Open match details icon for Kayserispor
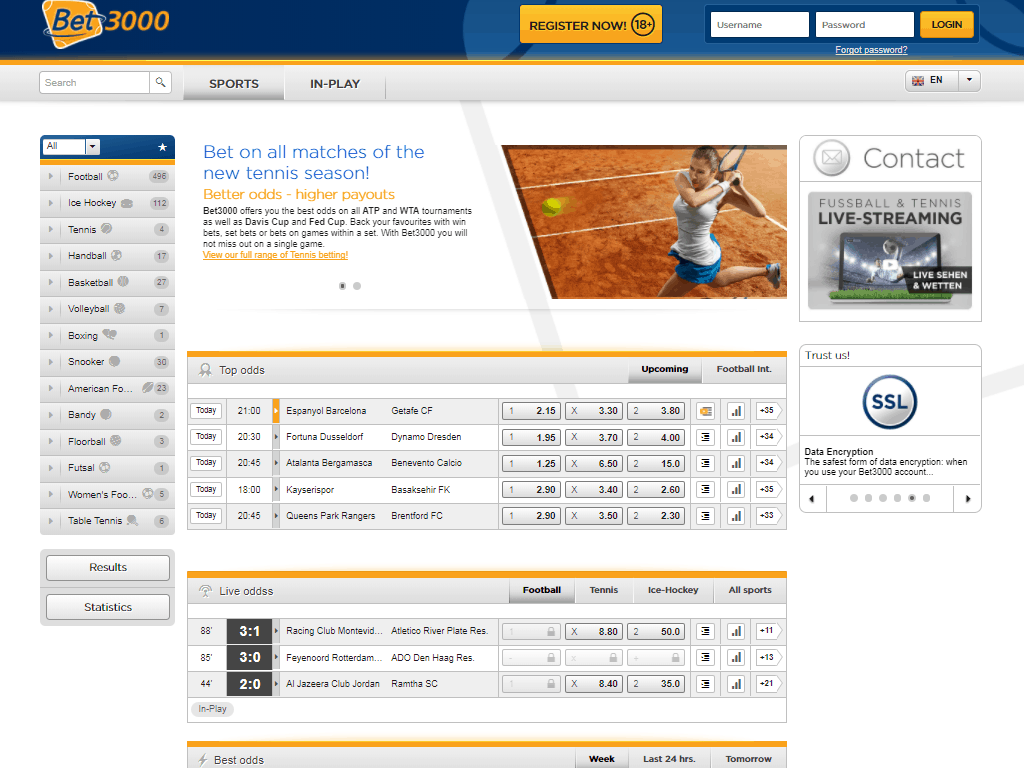Viewport: 1024px width, 768px height. pyautogui.click(x=705, y=490)
